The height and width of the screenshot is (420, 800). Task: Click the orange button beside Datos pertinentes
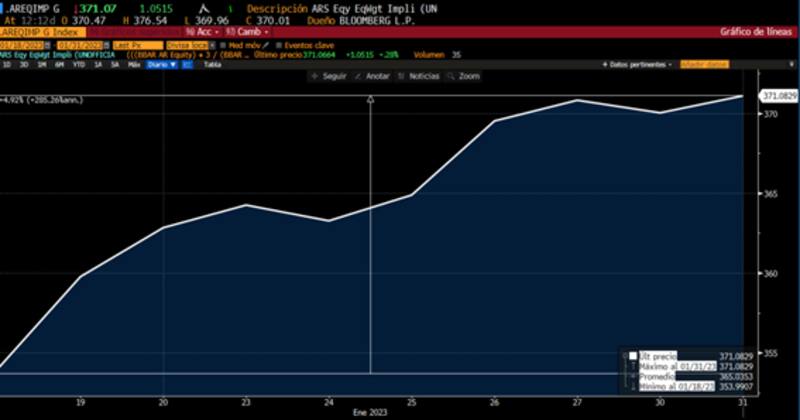[703, 64]
